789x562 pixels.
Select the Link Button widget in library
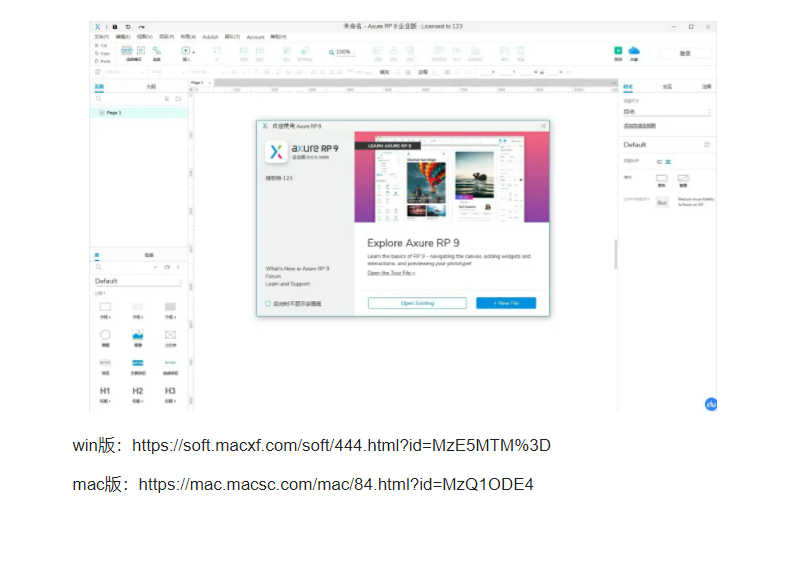click(x=171, y=366)
